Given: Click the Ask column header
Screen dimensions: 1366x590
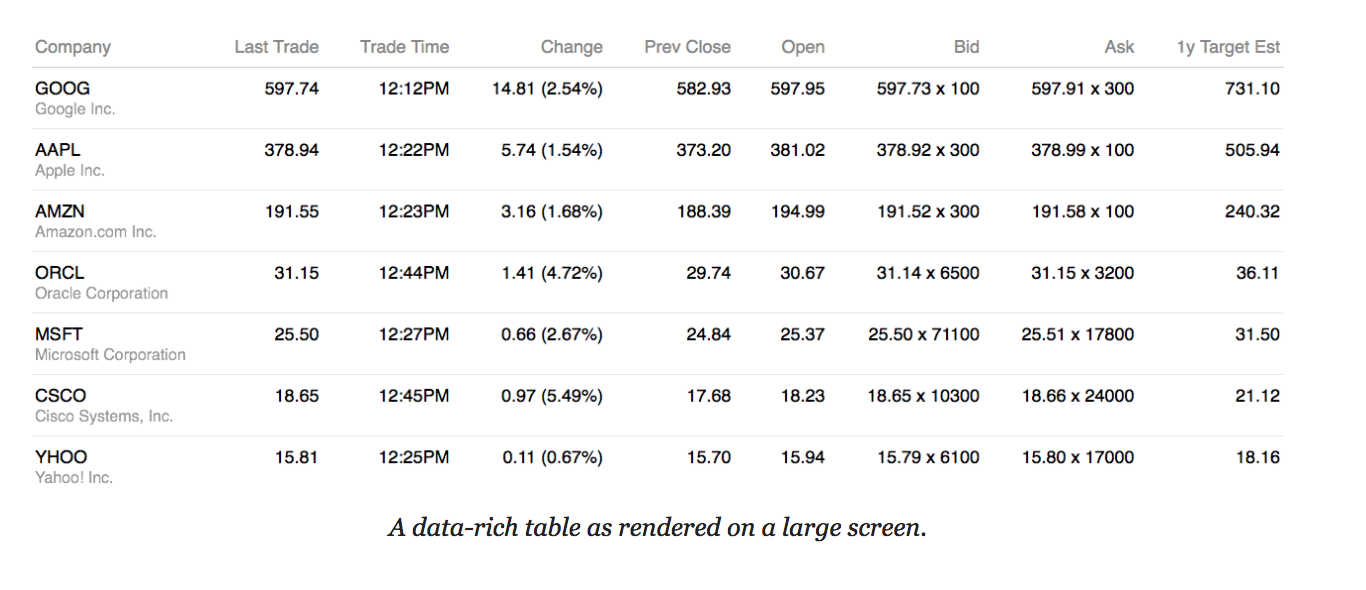Looking at the screenshot, I should tap(1119, 47).
